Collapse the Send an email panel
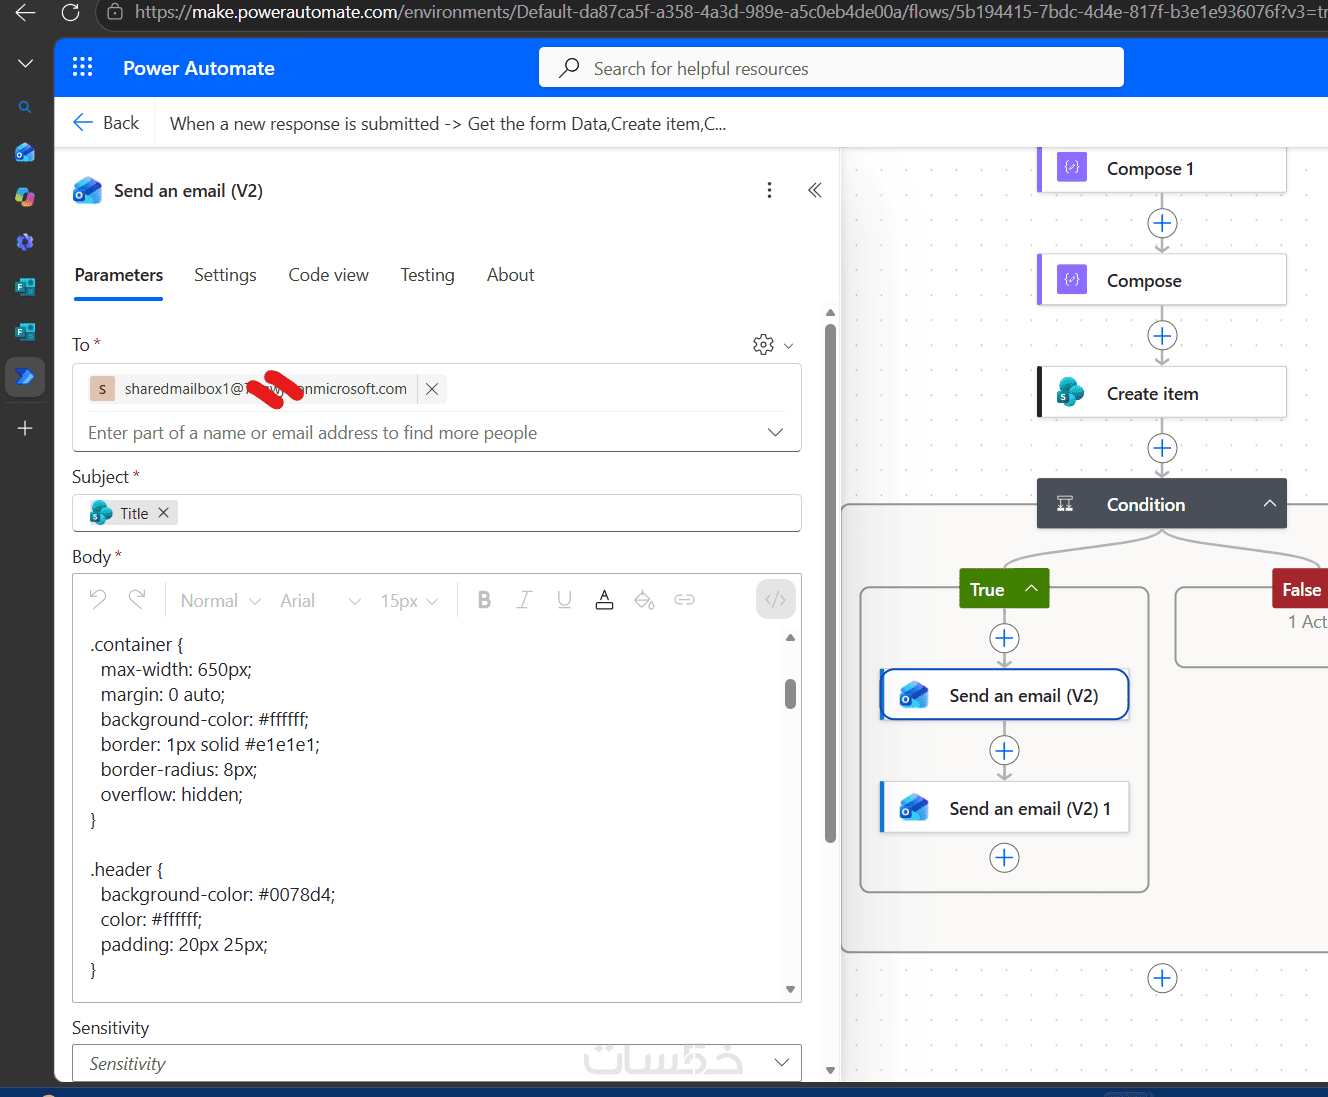 pyautogui.click(x=815, y=190)
